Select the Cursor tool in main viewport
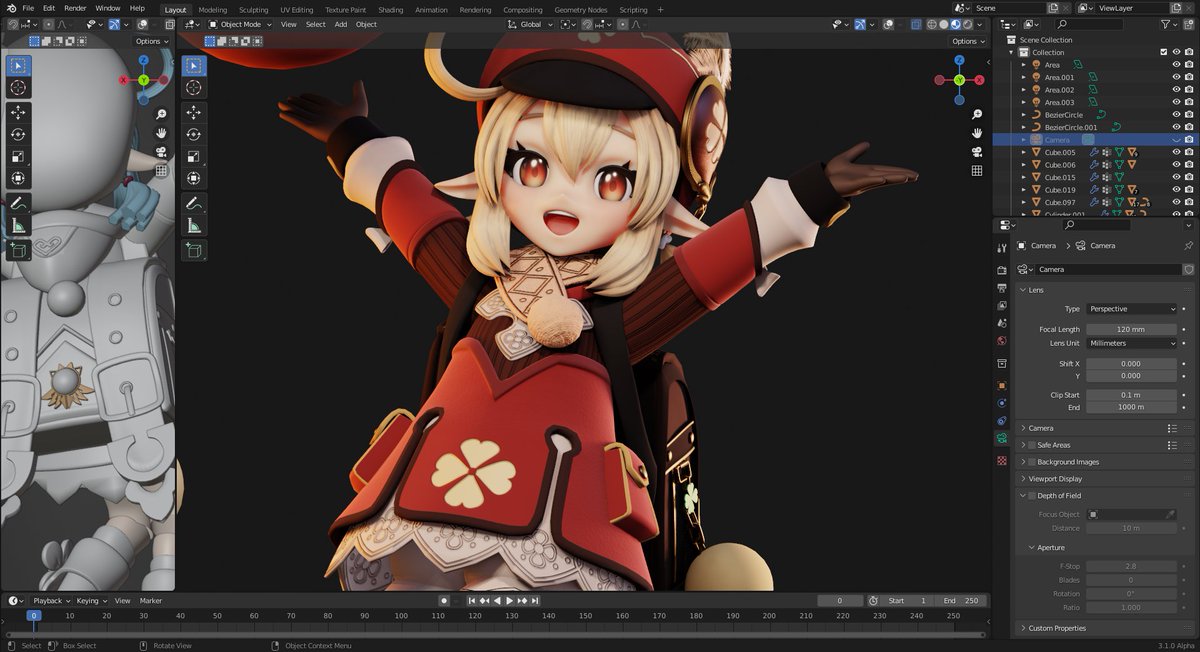1200x652 pixels. tap(194, 88)
